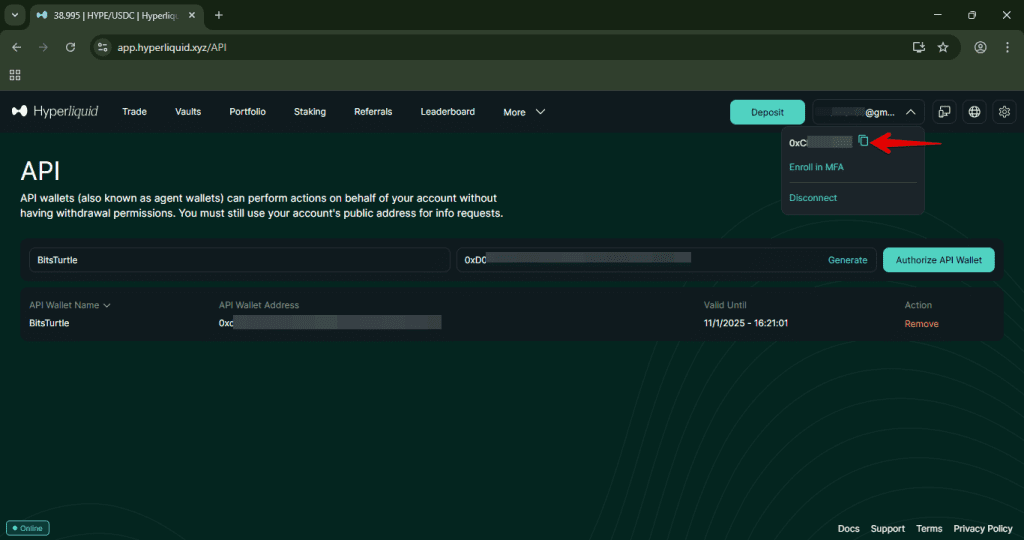This screenshot has height=540, width=1024.
Task: Open the browser profile icon
Action: point(980,47)
